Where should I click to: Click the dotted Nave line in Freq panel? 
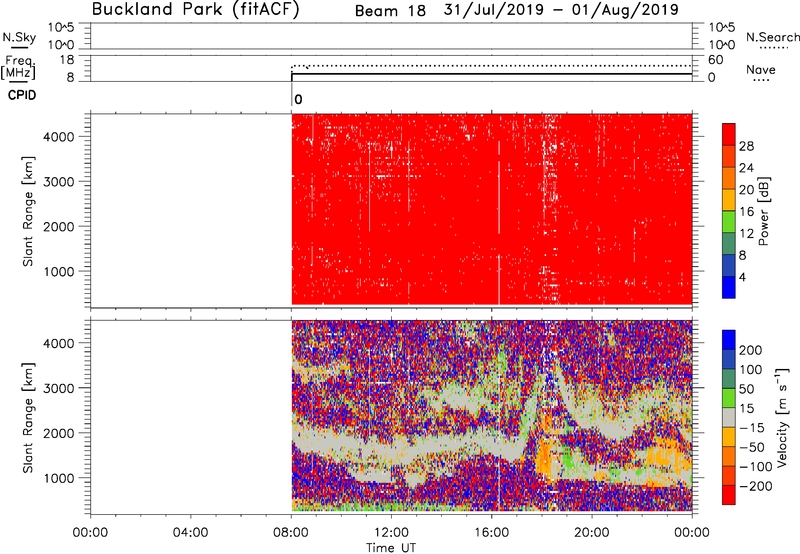(491, 66)
